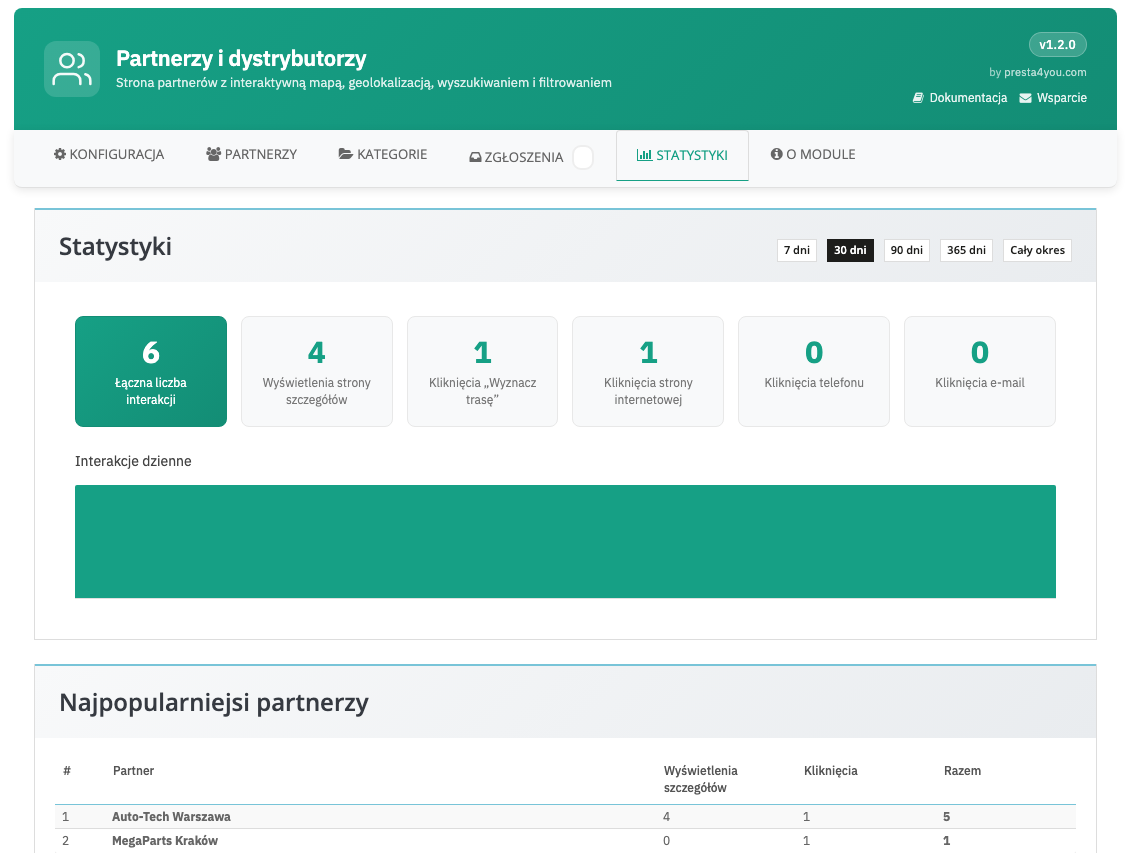The image size is (1128, 853).
Task: Select the Auto-Tech Warszawa partner row
Action: pos(565,816)
